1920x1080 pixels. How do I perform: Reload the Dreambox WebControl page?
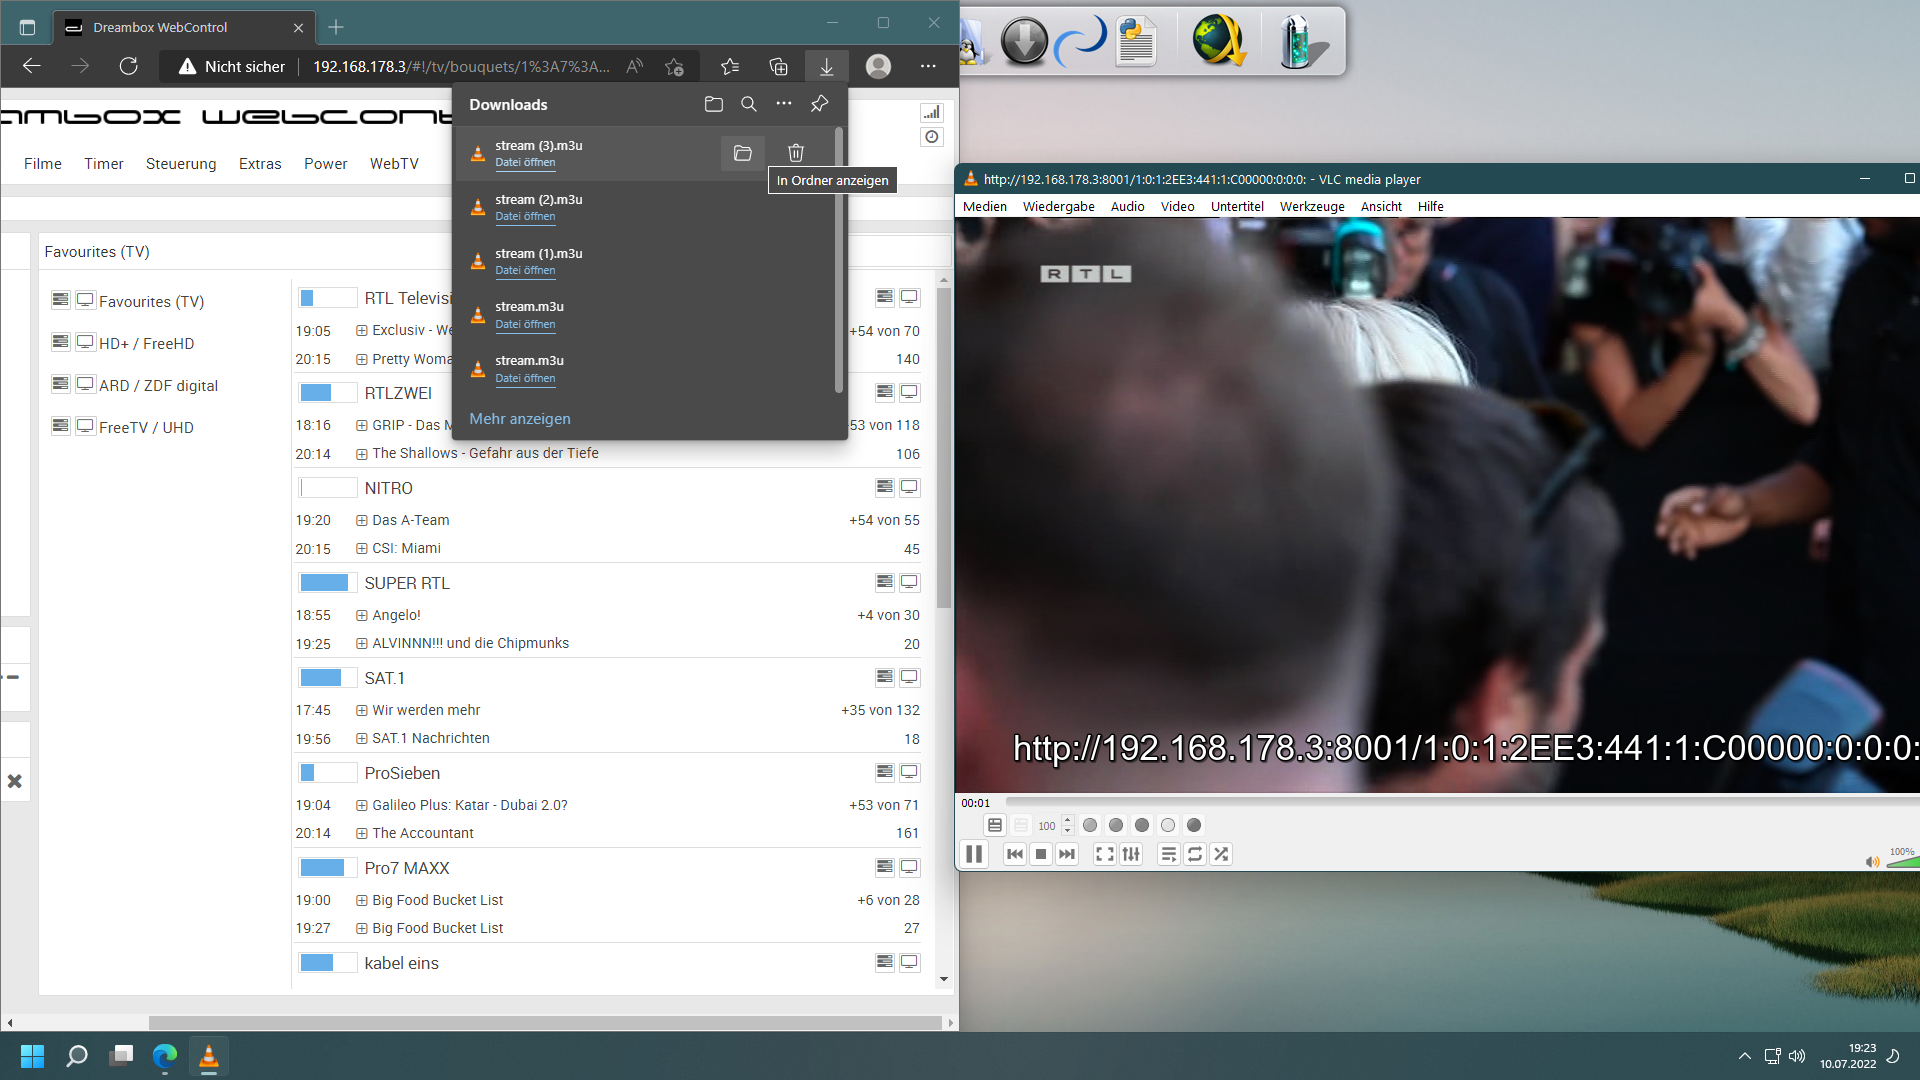point(128,67)
